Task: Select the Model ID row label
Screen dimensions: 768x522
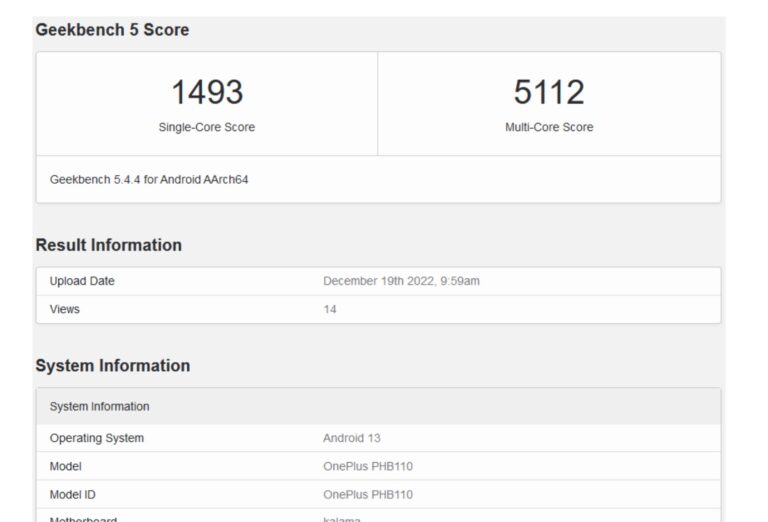Action: (73, 494)
